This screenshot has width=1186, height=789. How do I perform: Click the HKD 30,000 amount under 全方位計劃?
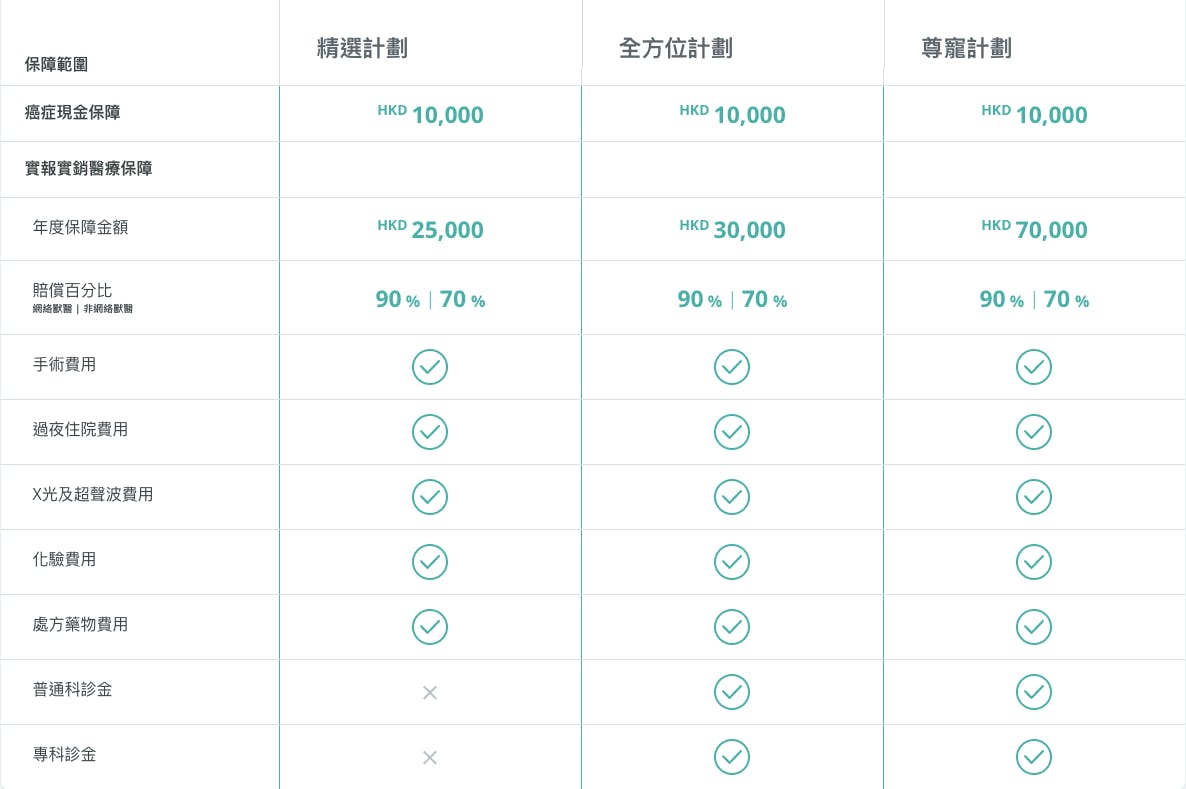[732, 228]
